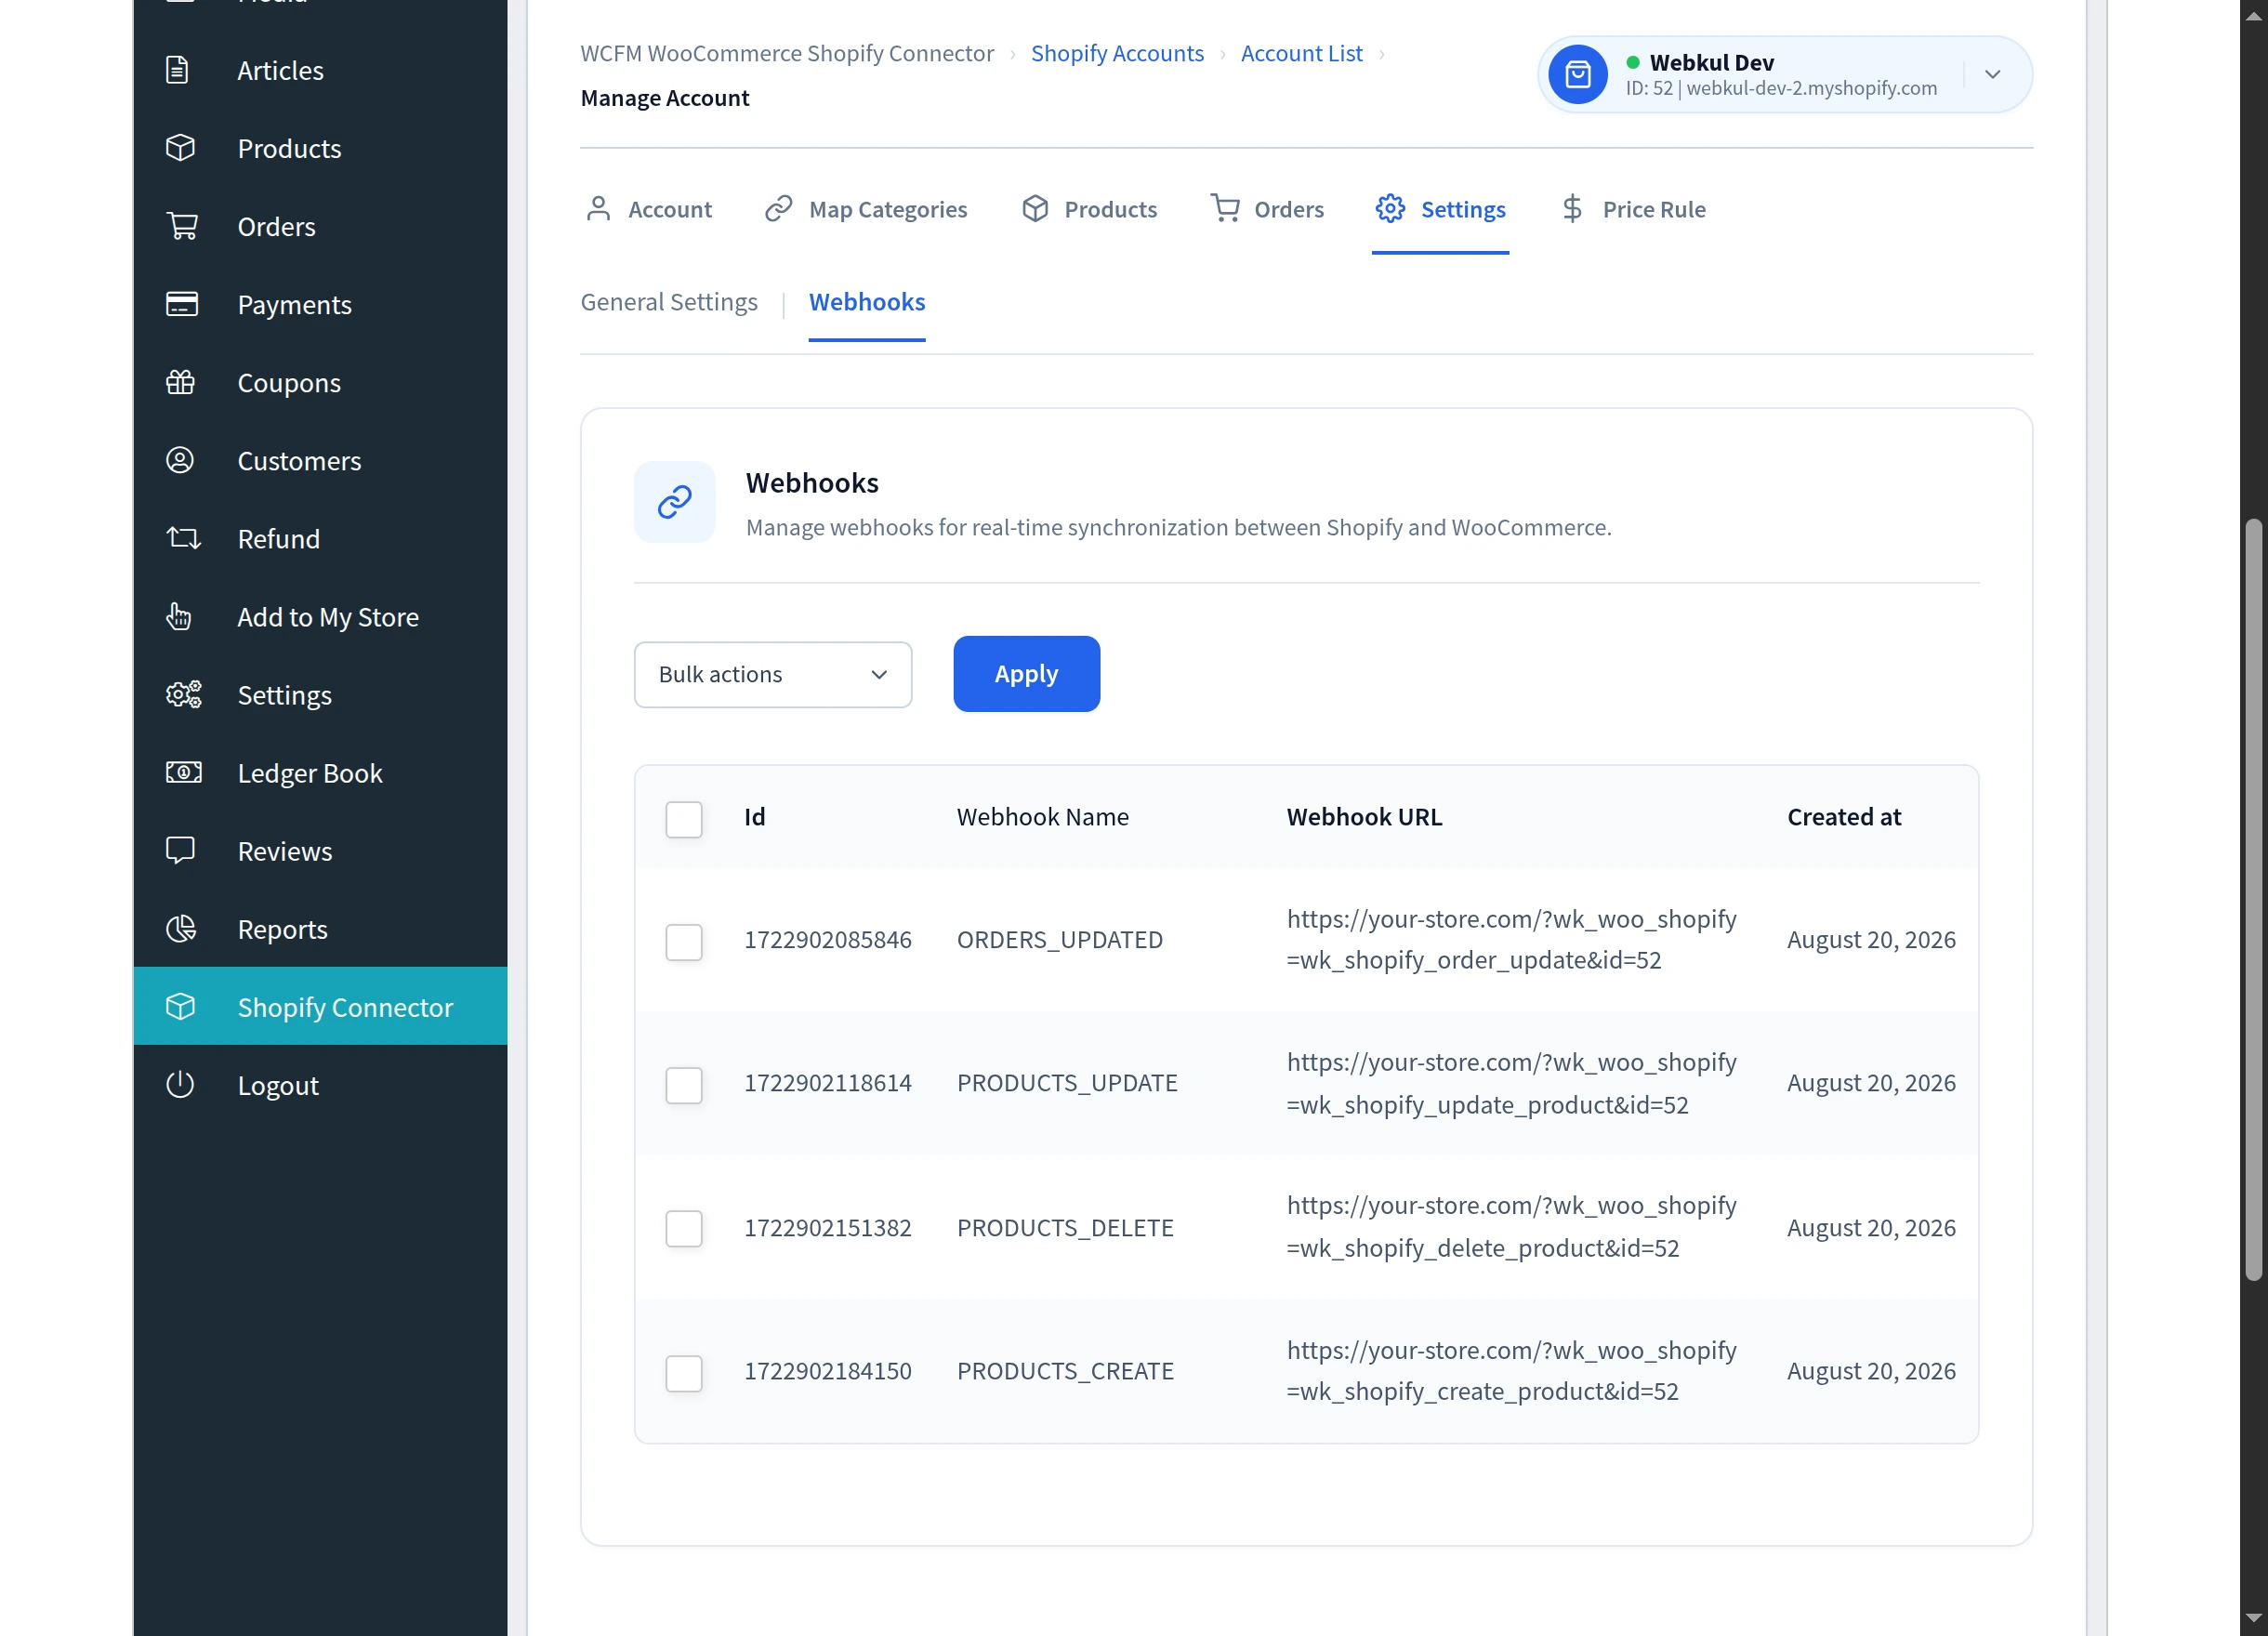Click the Map Categories link icon
The height and width of the screenshot is (1636, 2268).
click(x=778, y=208)
